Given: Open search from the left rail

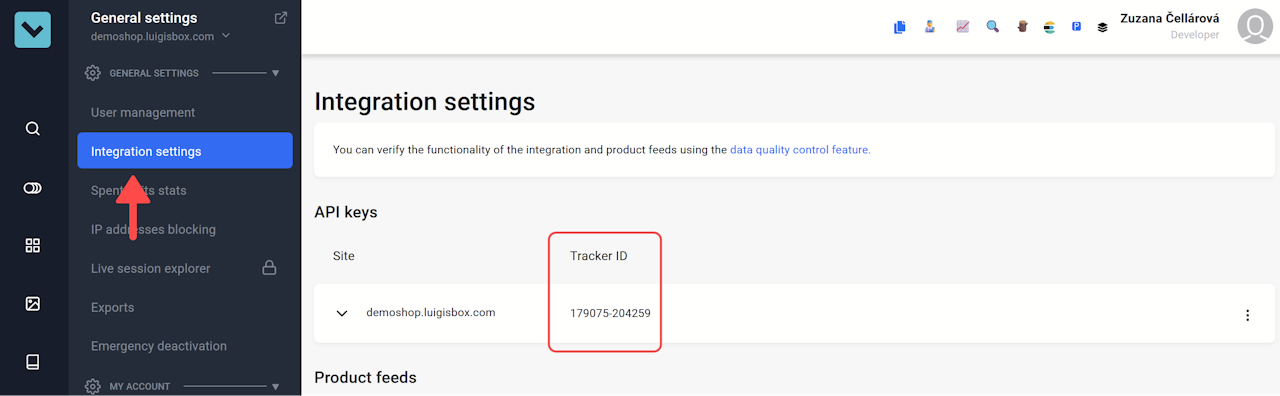Looking at the screenshot, I should pos(33,128).
